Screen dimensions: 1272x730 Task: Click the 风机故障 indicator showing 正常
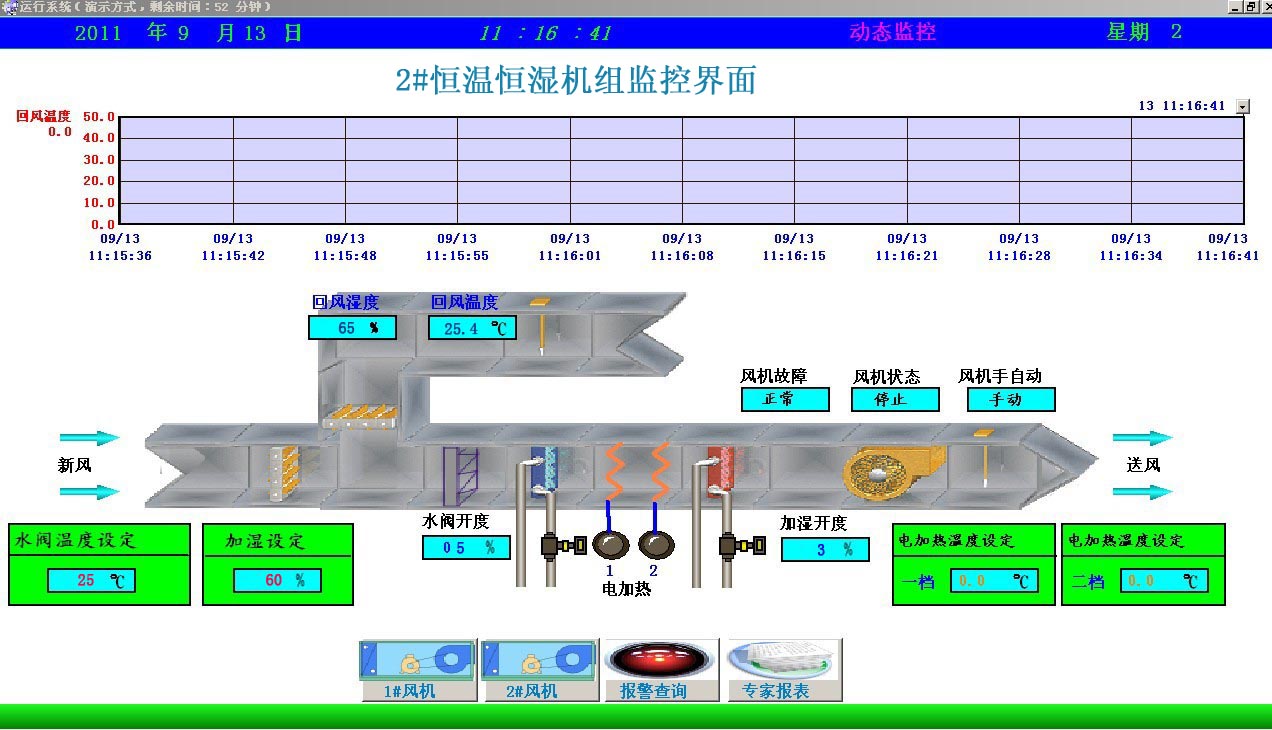point(785,399)
